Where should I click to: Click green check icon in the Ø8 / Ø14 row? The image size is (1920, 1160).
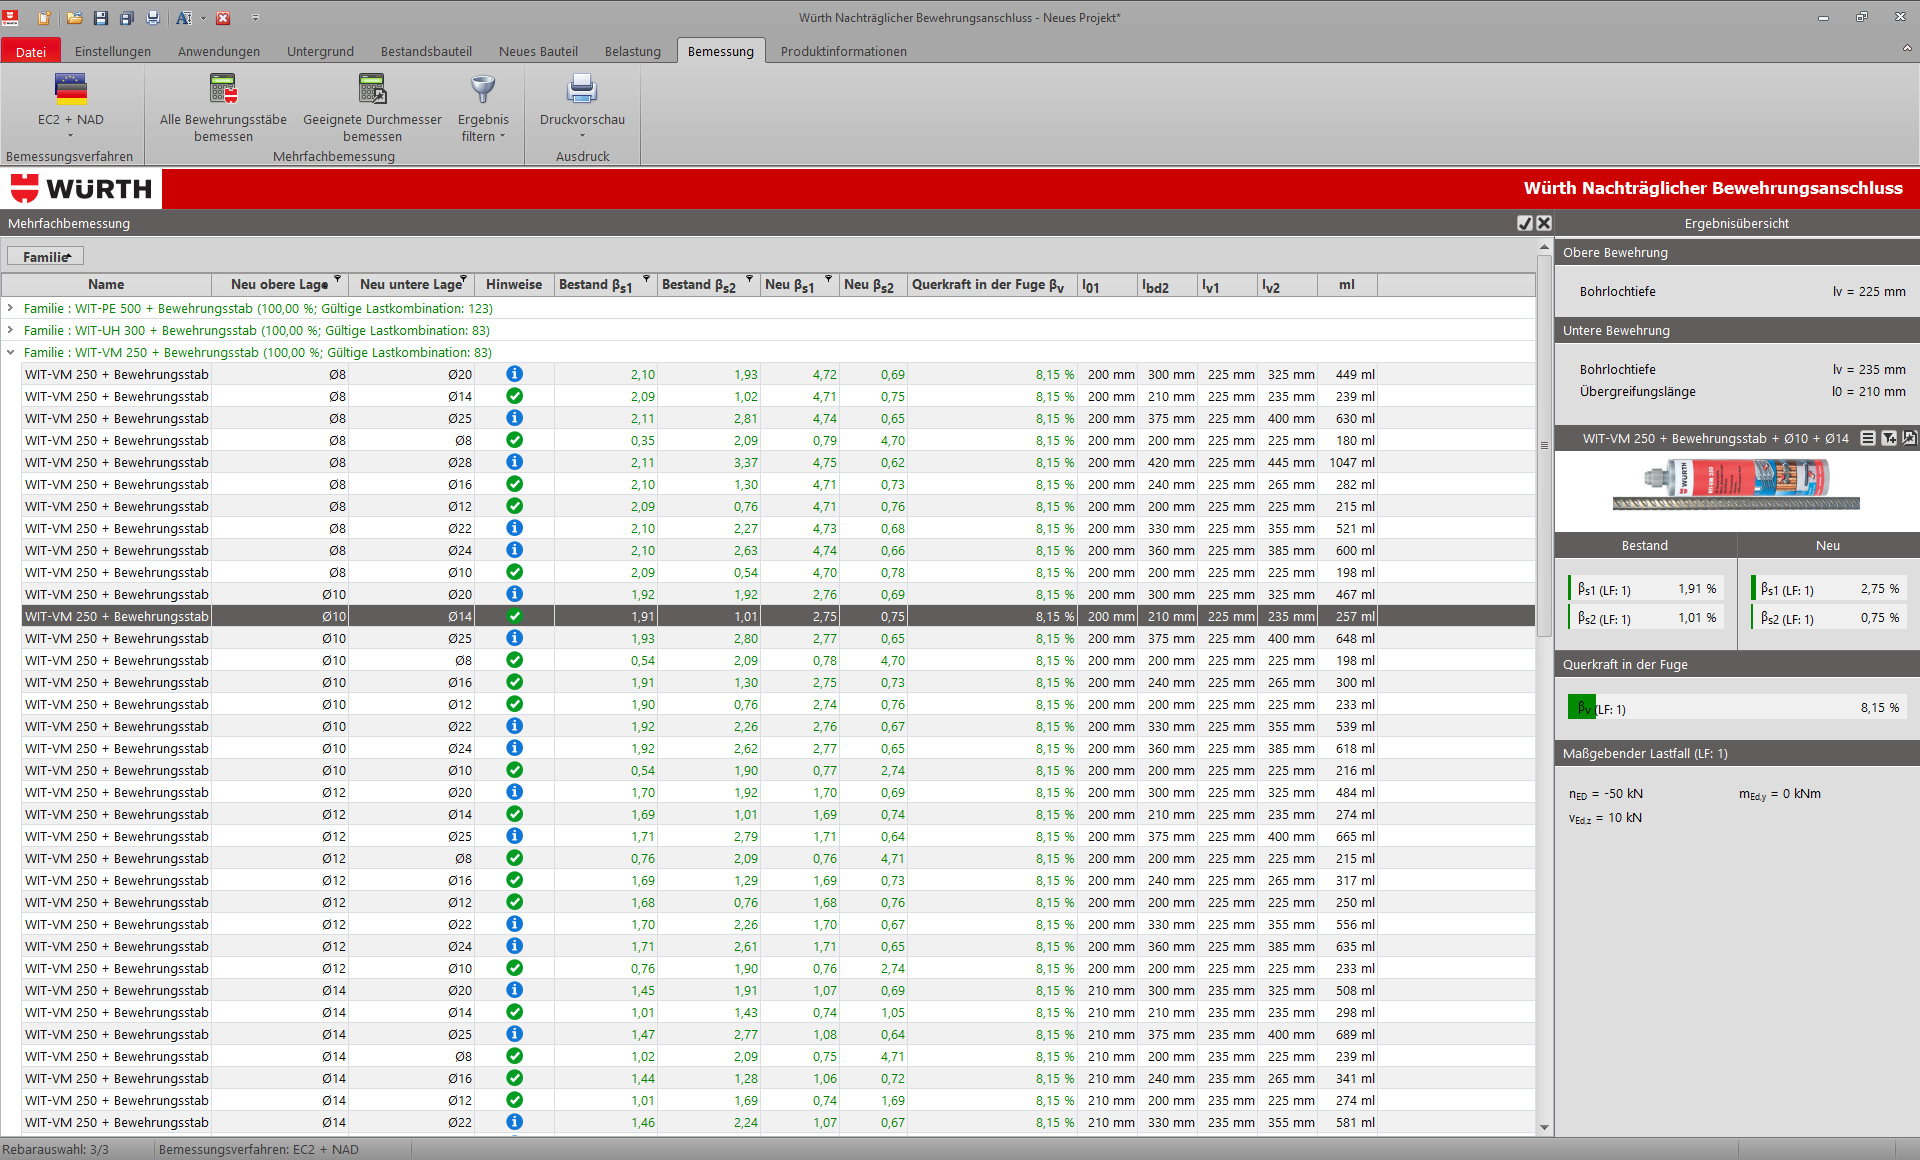[514, 396]
